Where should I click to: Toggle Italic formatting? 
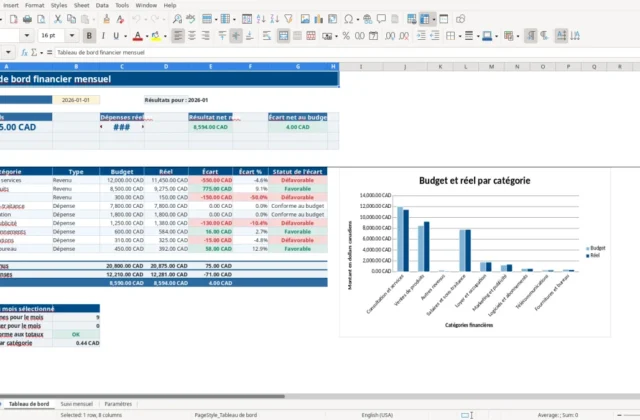coord(103,36)
